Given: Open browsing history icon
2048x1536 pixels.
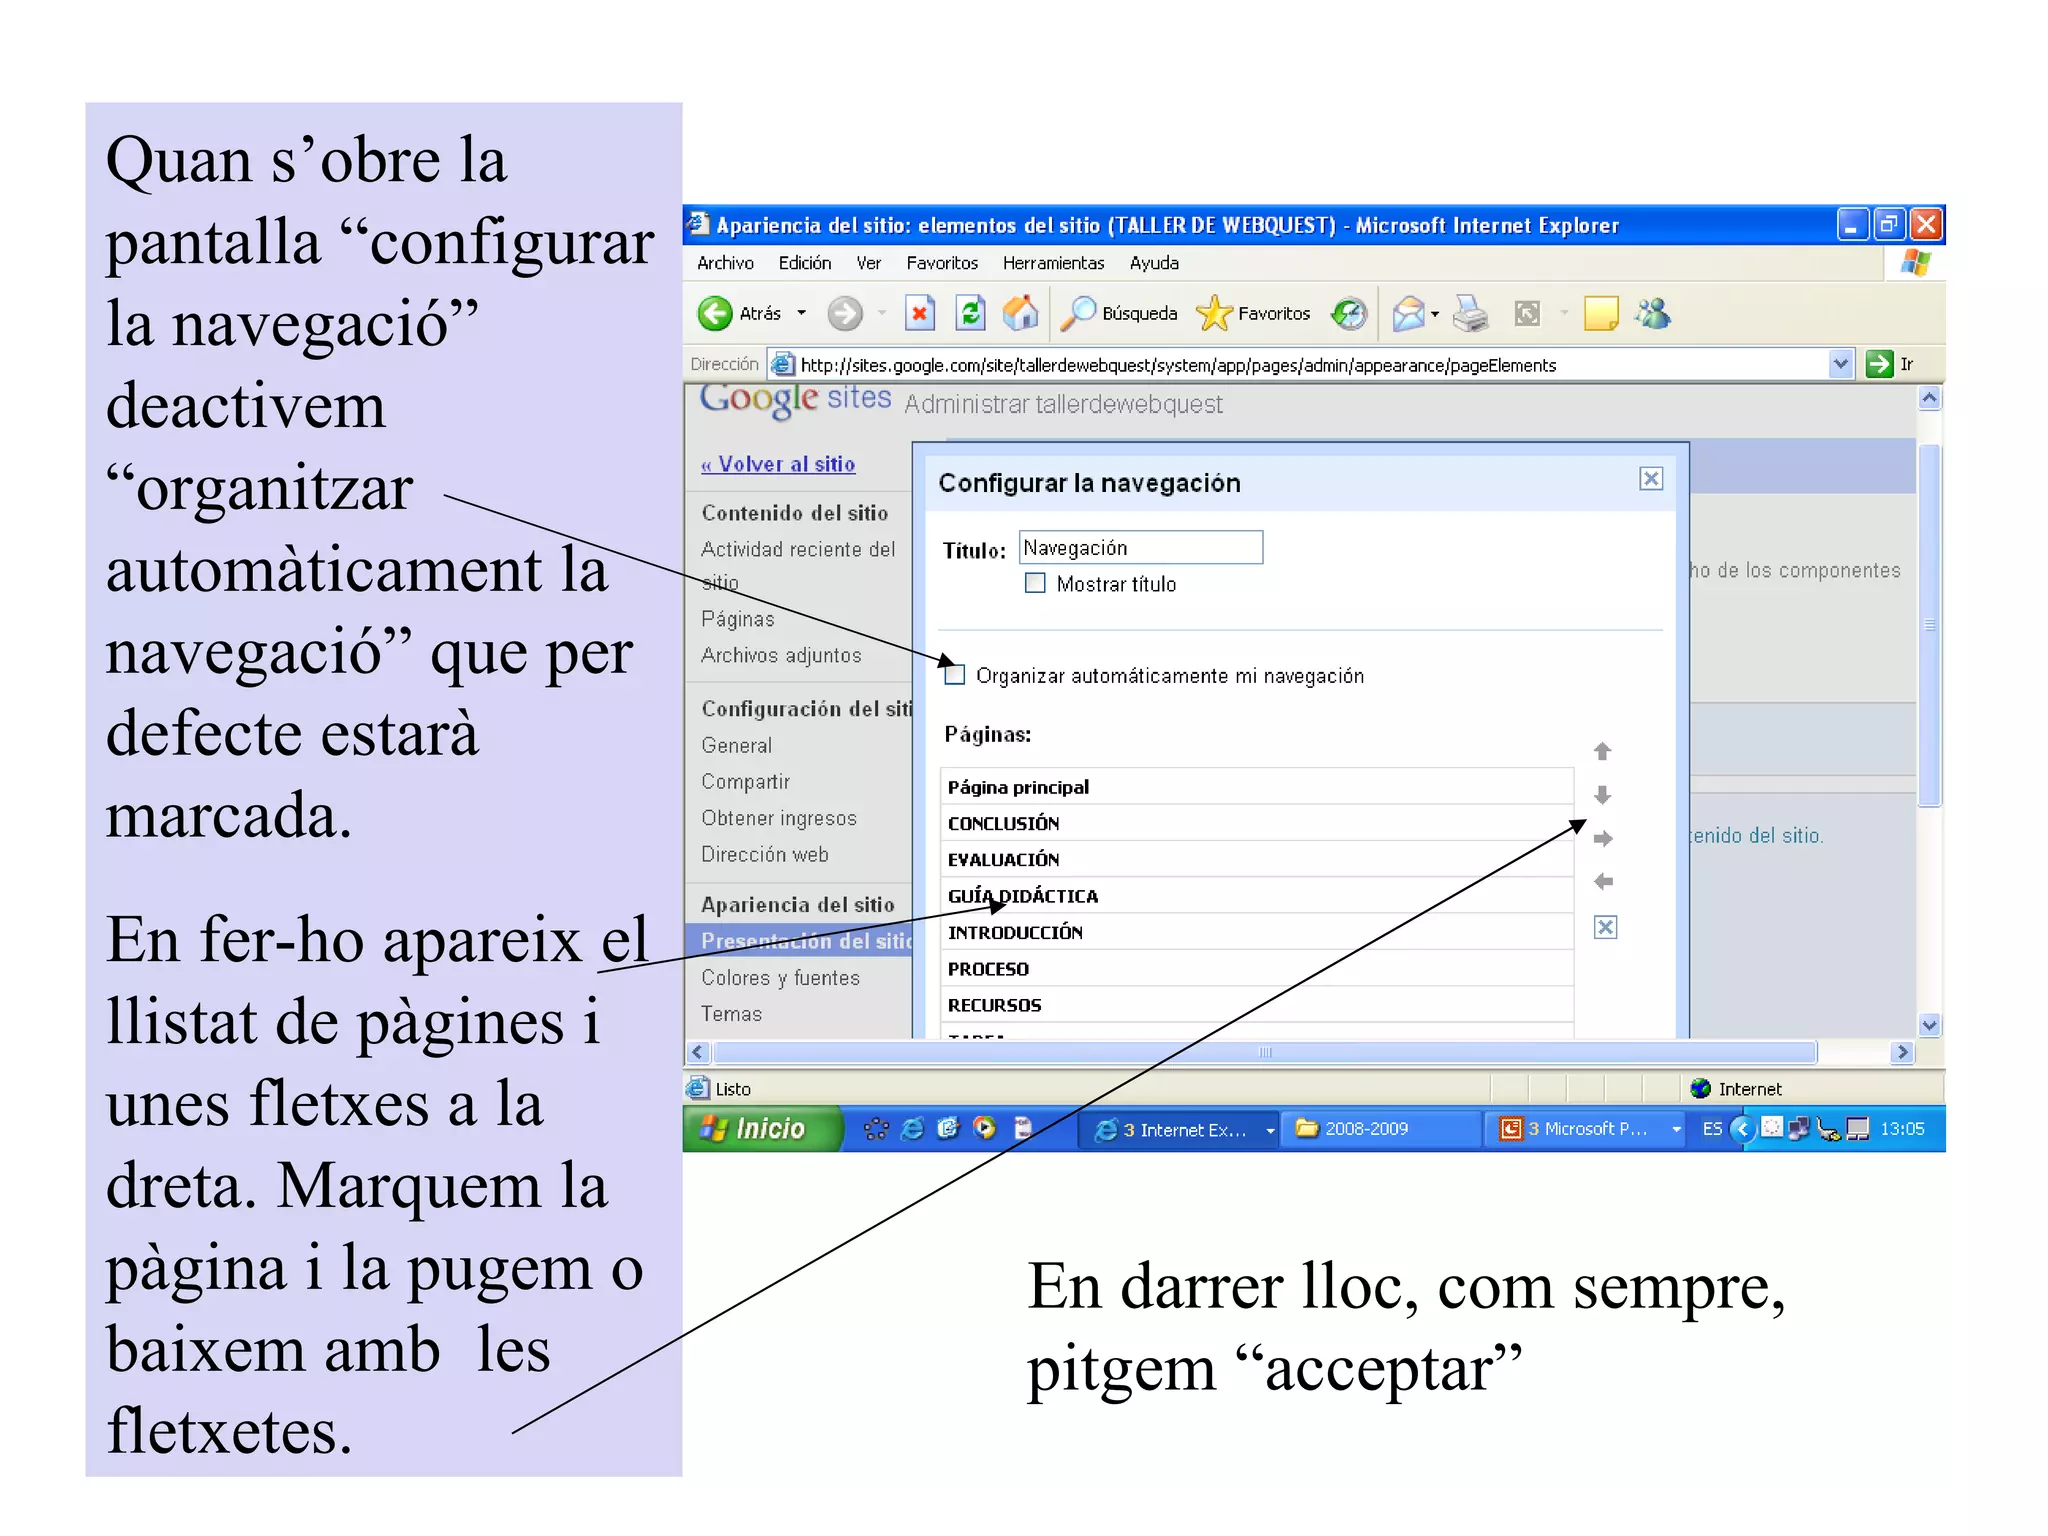Looking at the screenshot, I should click(1348, 314).
